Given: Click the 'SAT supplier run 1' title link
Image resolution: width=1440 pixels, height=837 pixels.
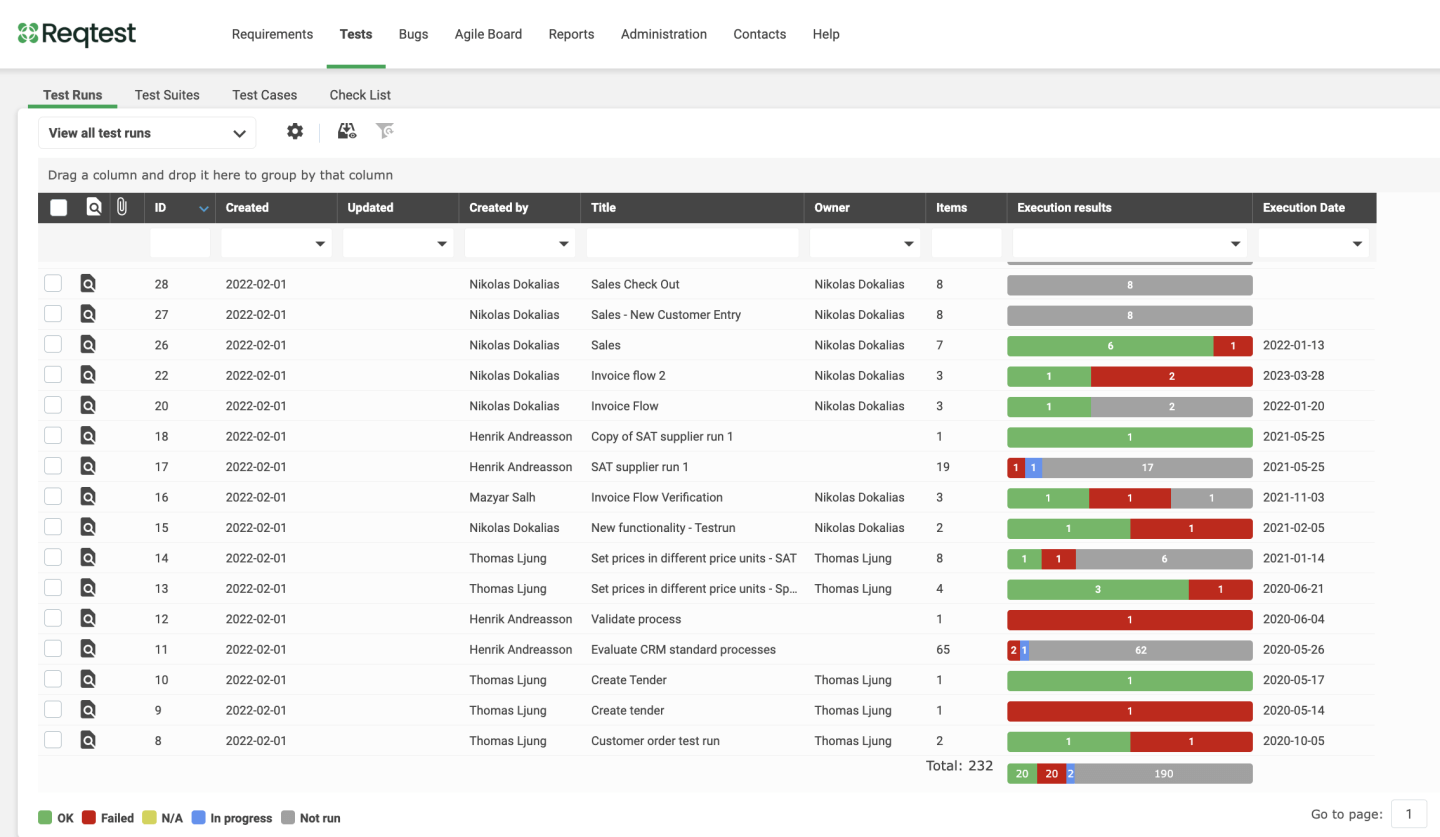Looking at the screenshot, I should (639, 466).
